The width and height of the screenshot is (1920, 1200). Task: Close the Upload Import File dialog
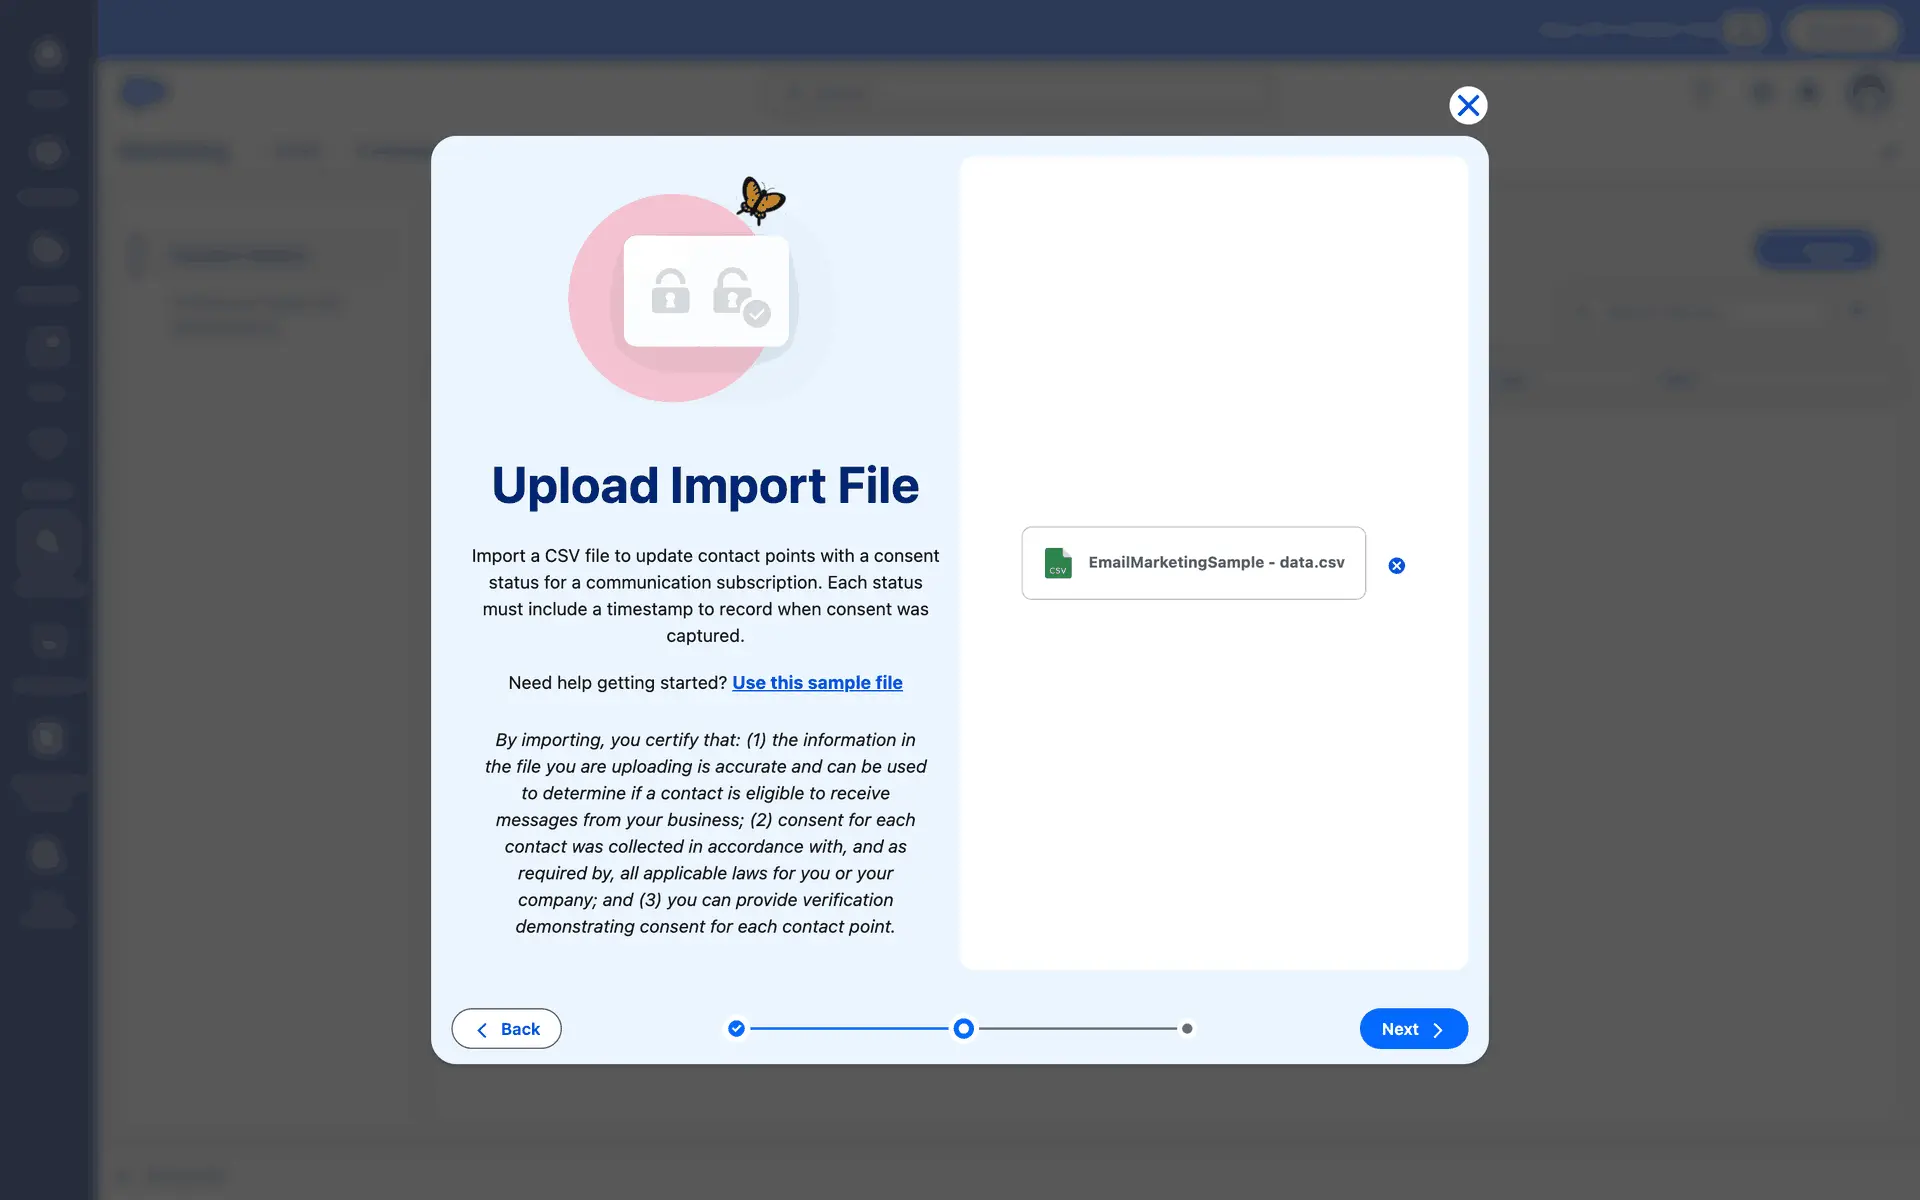pos(1467,105)
